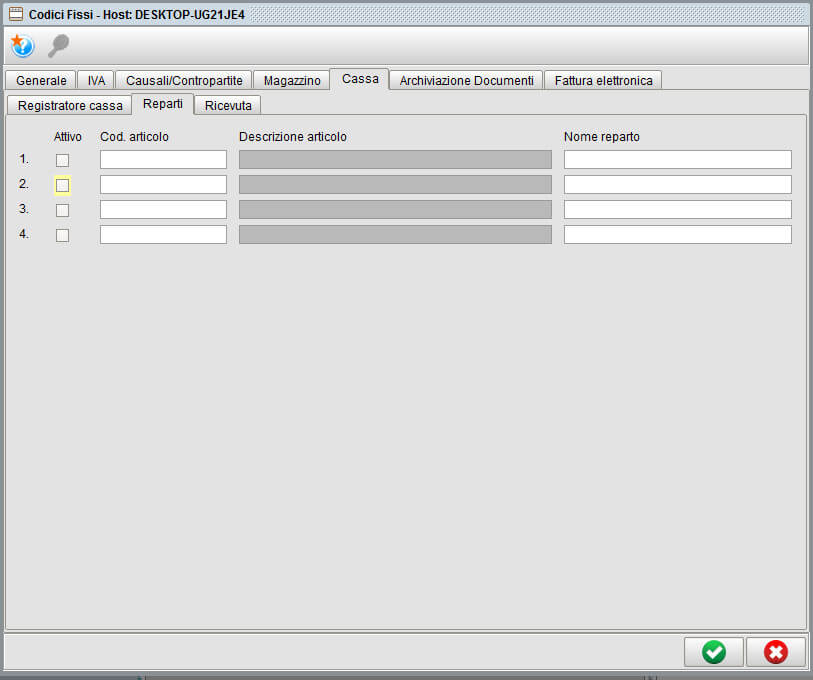Check the Attivo box for row 3
This screenshot has height=680, width=813.
point(62,210)
